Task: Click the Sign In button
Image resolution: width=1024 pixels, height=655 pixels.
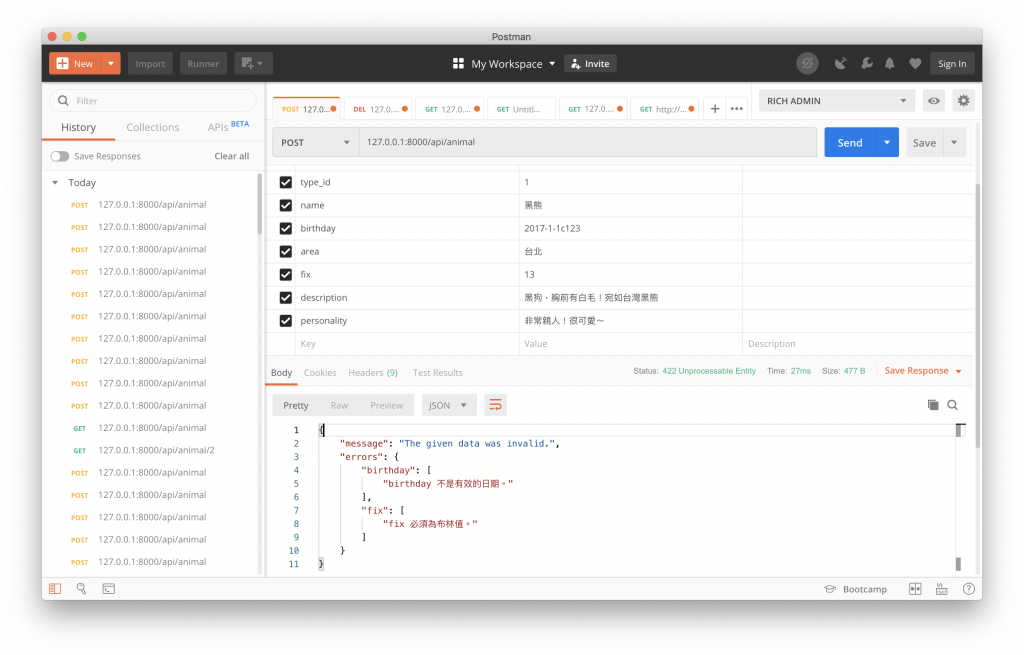Action: click(x=952, y=63)
